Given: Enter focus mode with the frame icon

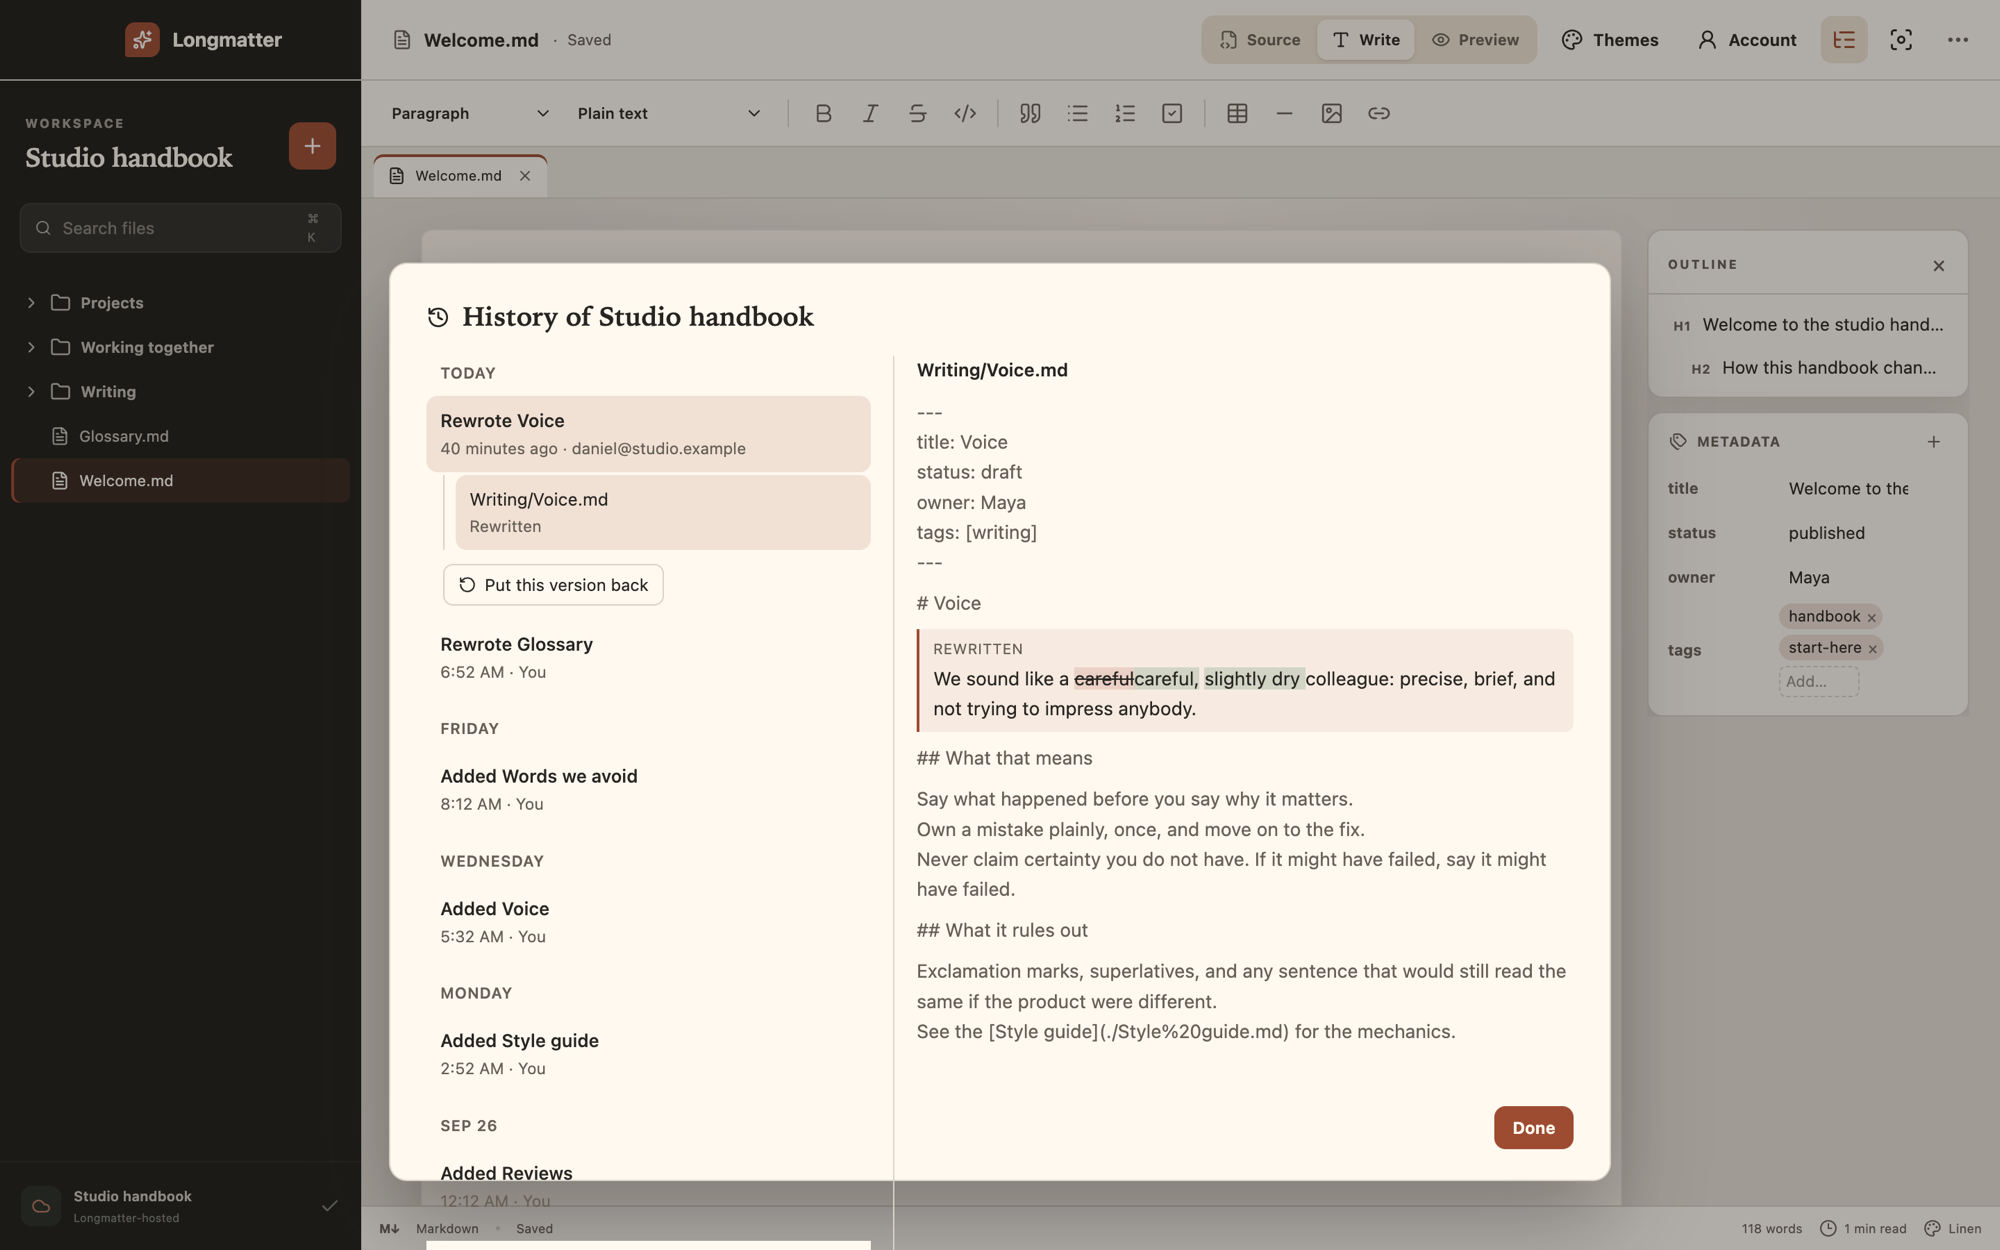Looking at the screenshot, I should click(x=1901, y=40).
